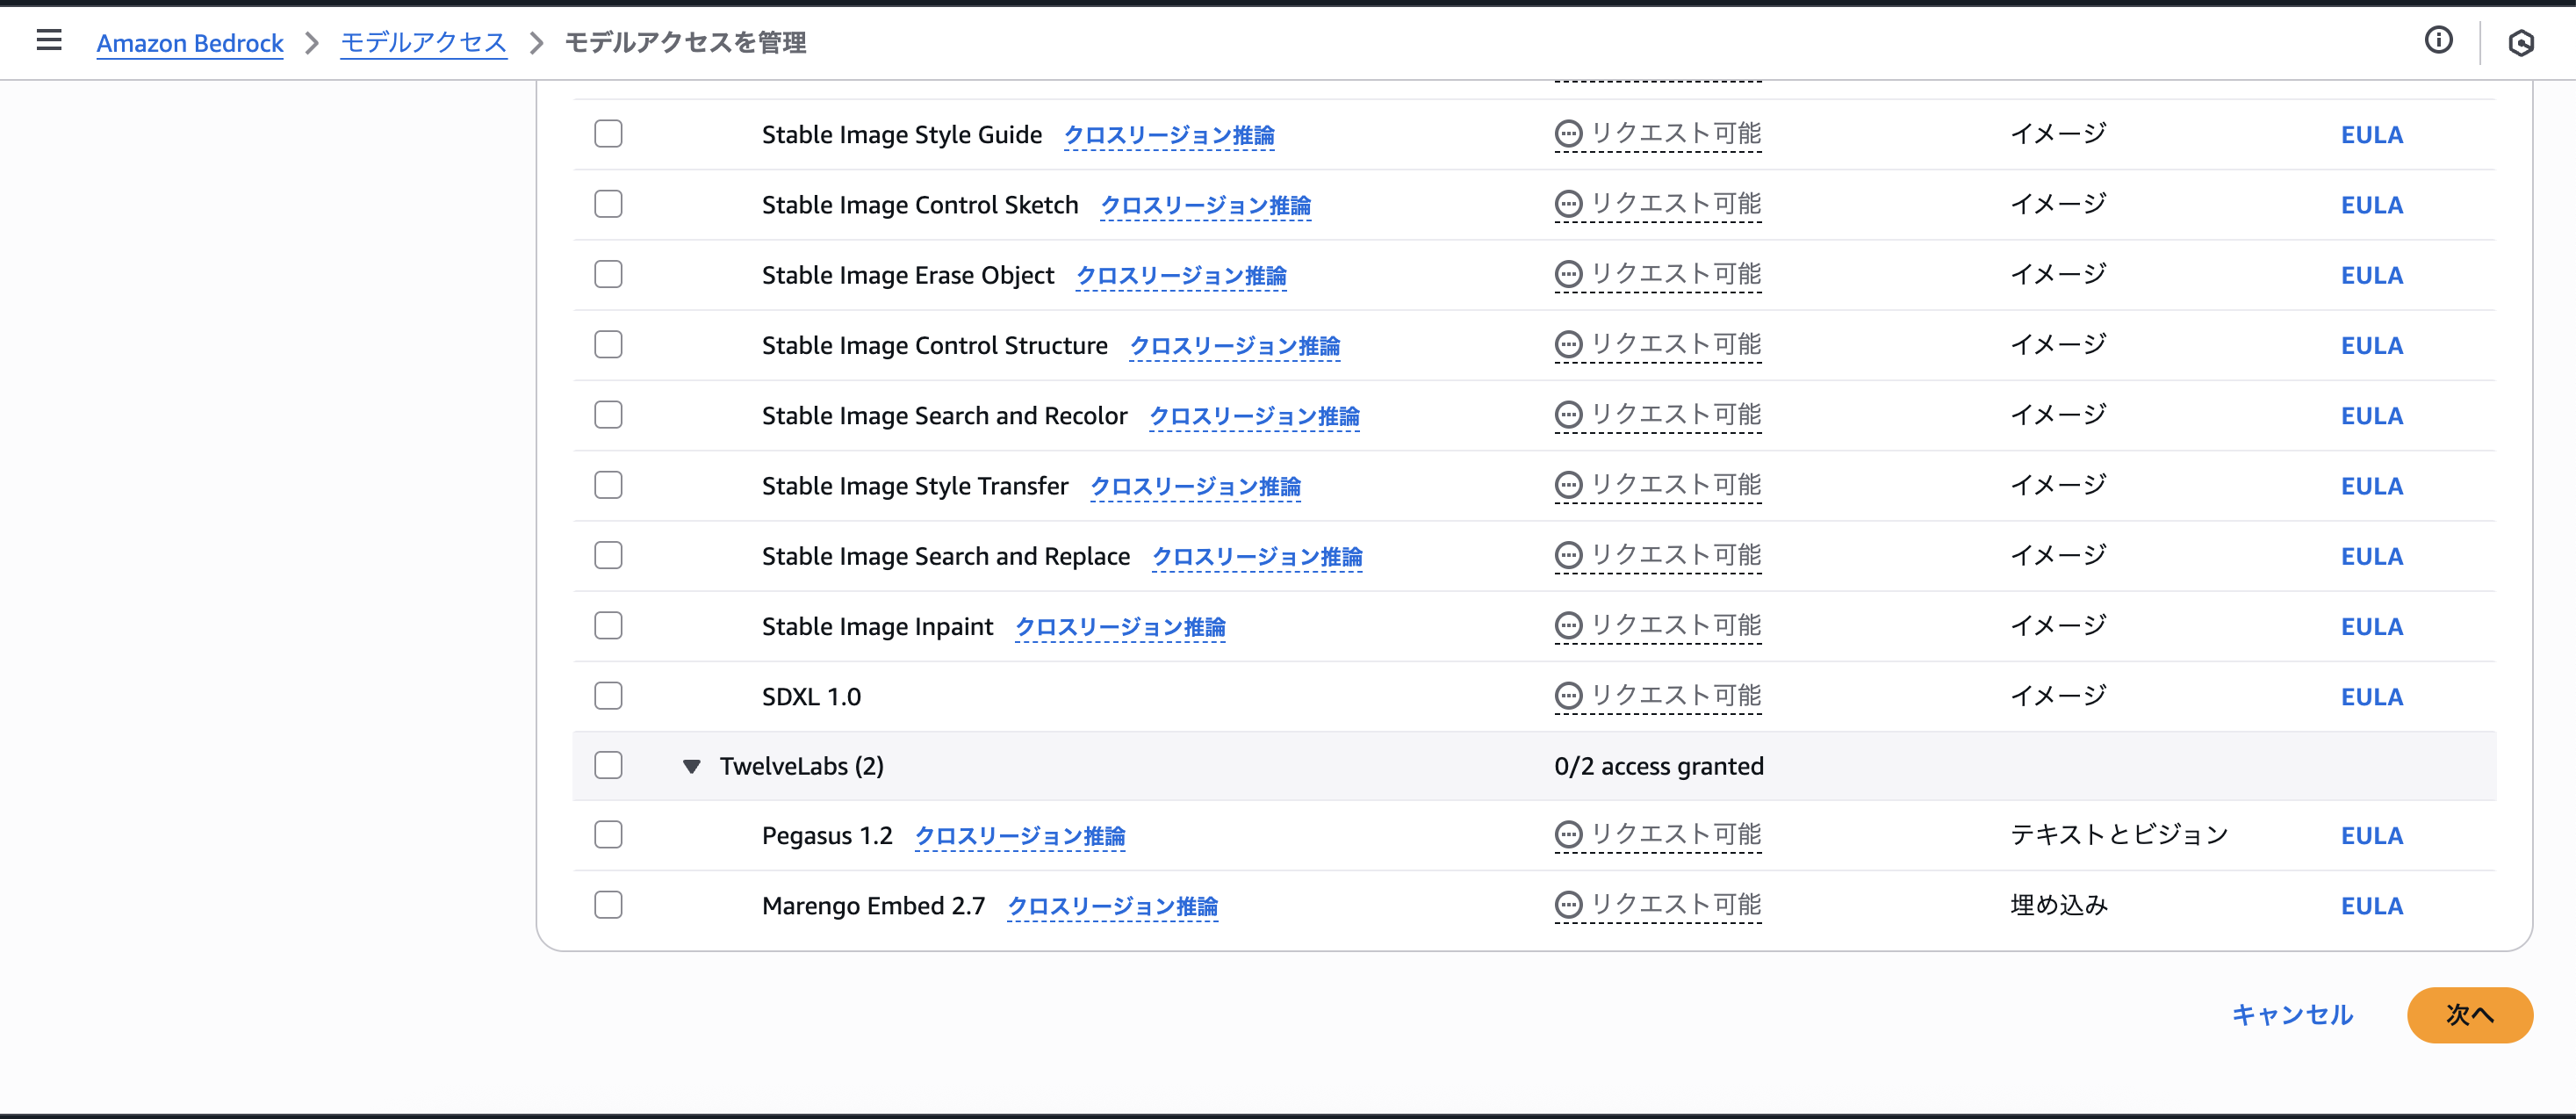Check the Stable Image Control Sketch checkbox
This screenshot has width=2576, height=1119.
pos(608,204)
